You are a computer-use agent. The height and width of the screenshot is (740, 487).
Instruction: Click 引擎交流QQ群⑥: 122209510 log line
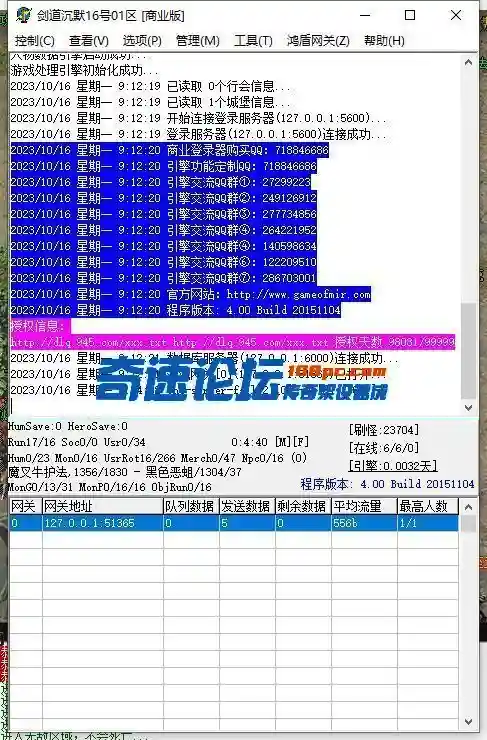(x=164, y=262)
